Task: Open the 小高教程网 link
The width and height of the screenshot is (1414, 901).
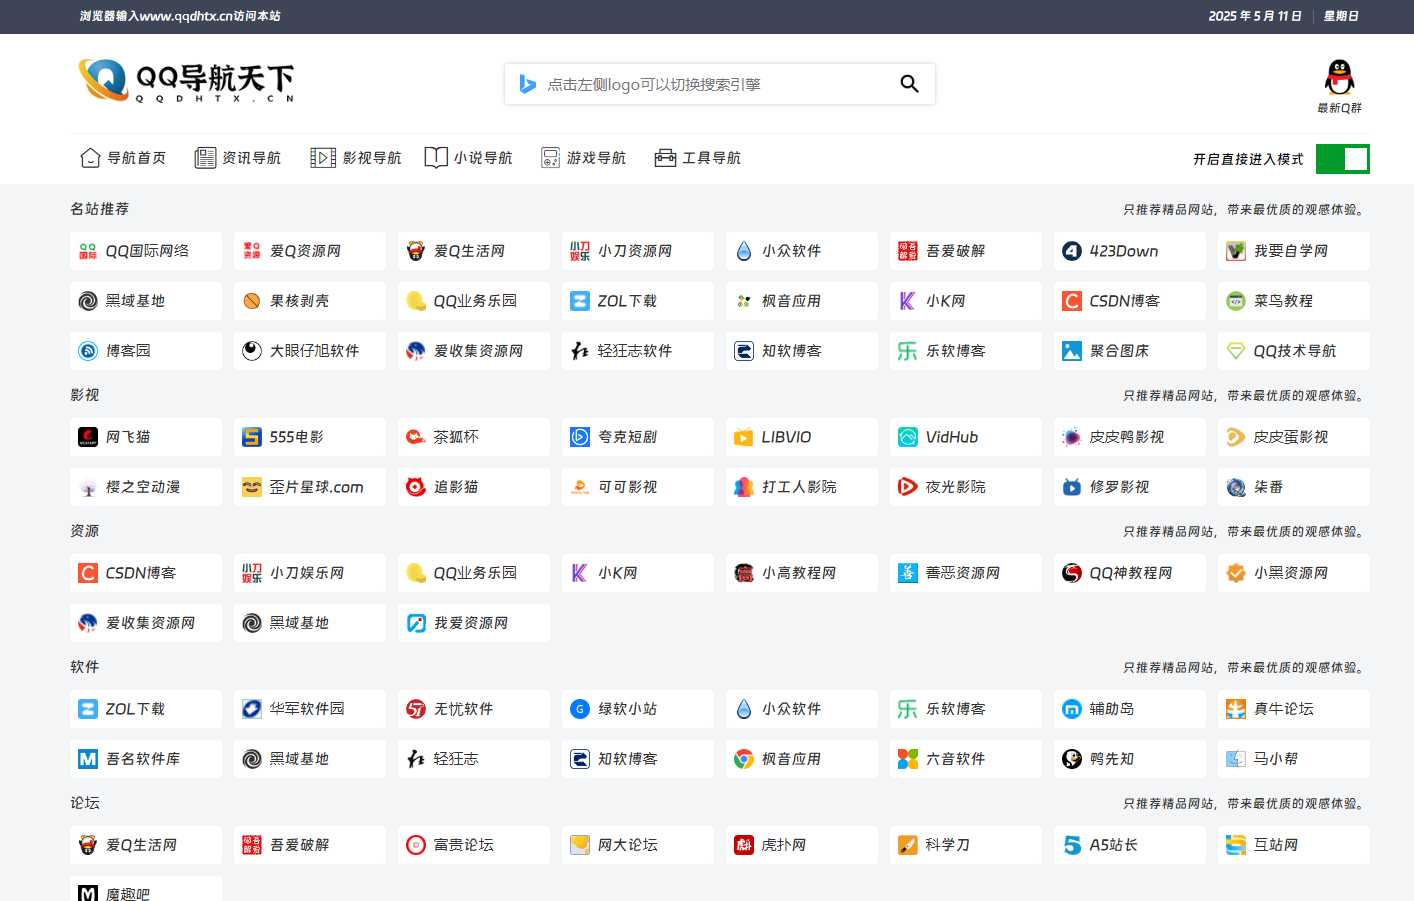Action: click(x=802, y=573)
